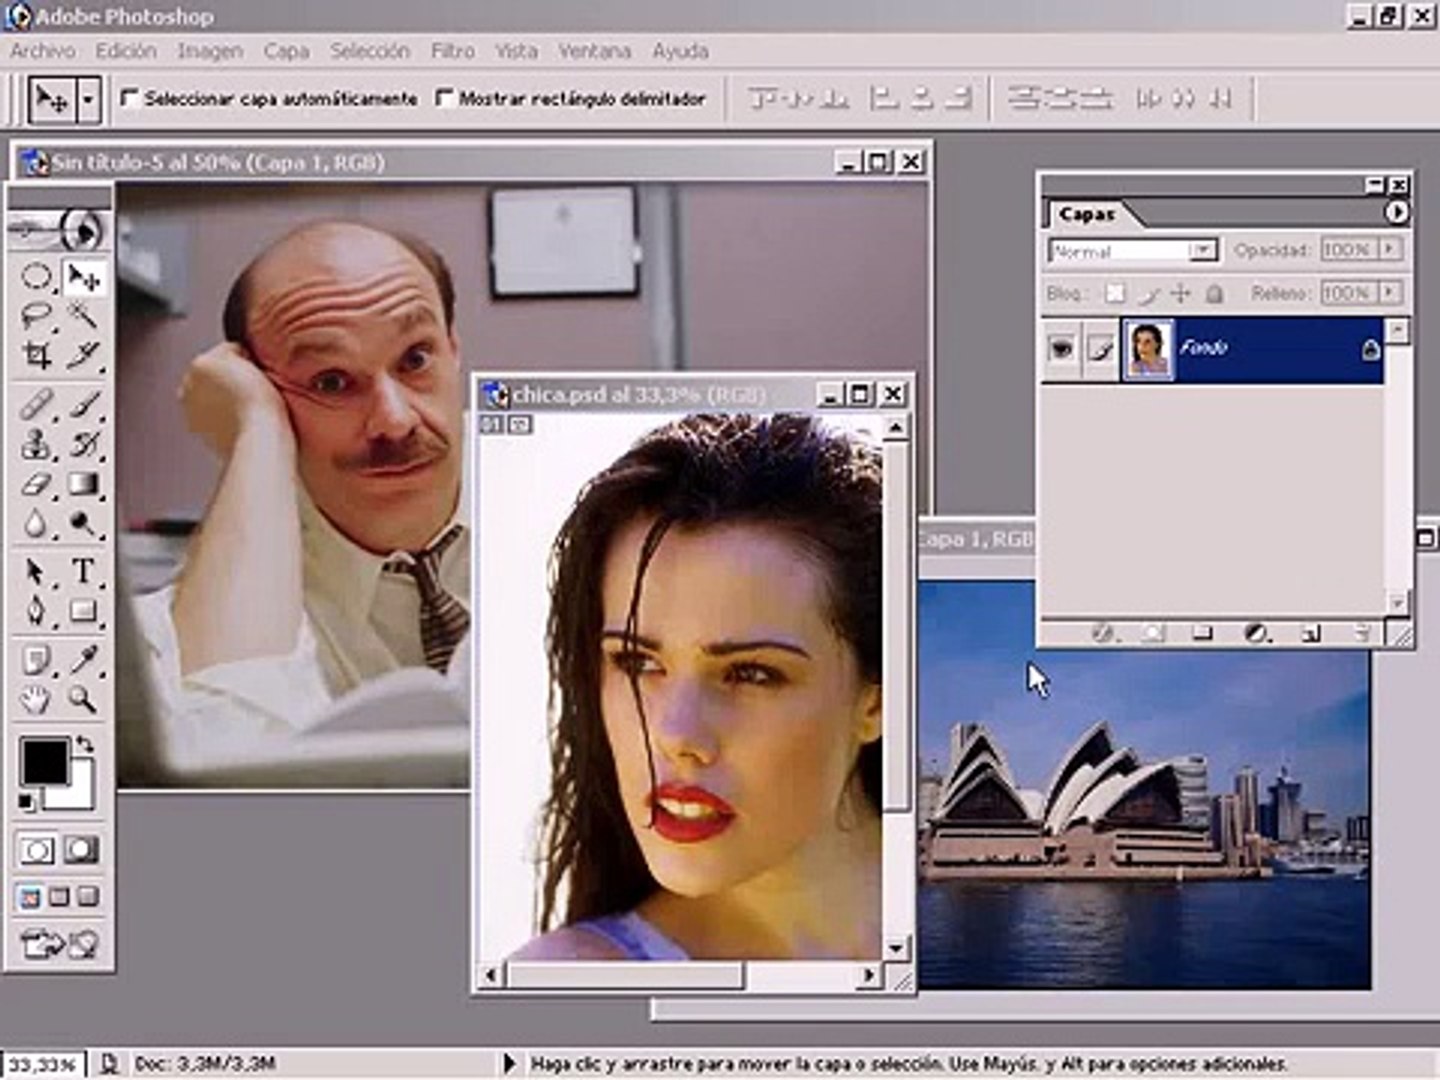1440x1080 pixels.
Task: Select the Clone Stamp tool
Action: click(x=36, y=444)
